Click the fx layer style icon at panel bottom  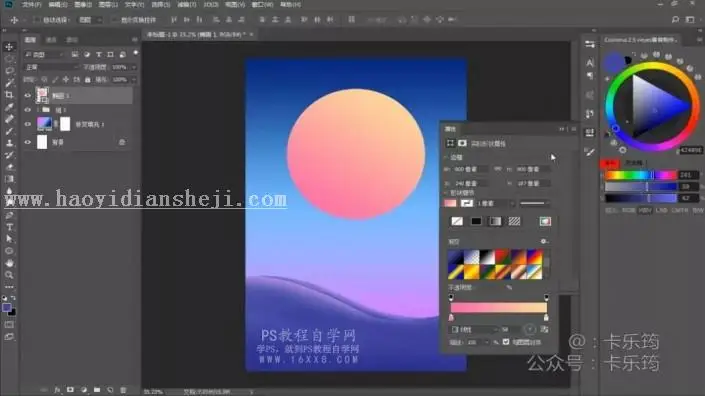57,390
